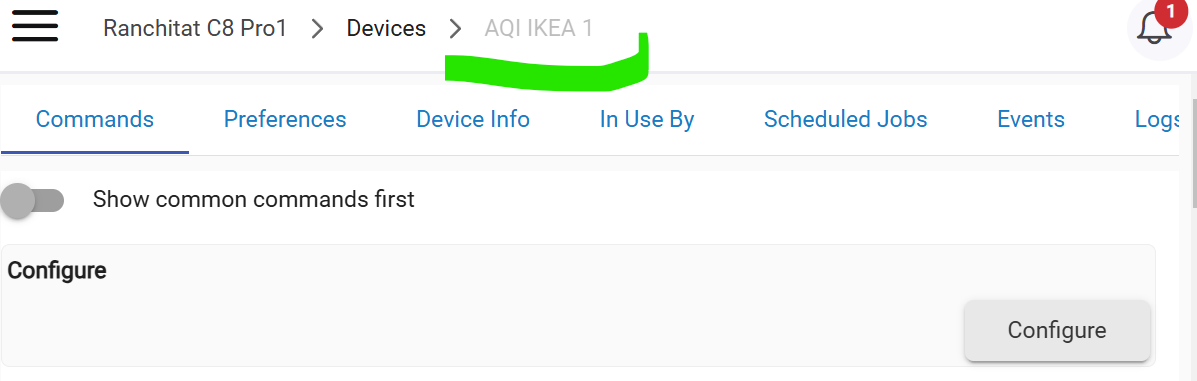View the In Use By tab
The image size is (1197, 381).
click(647, 119)
